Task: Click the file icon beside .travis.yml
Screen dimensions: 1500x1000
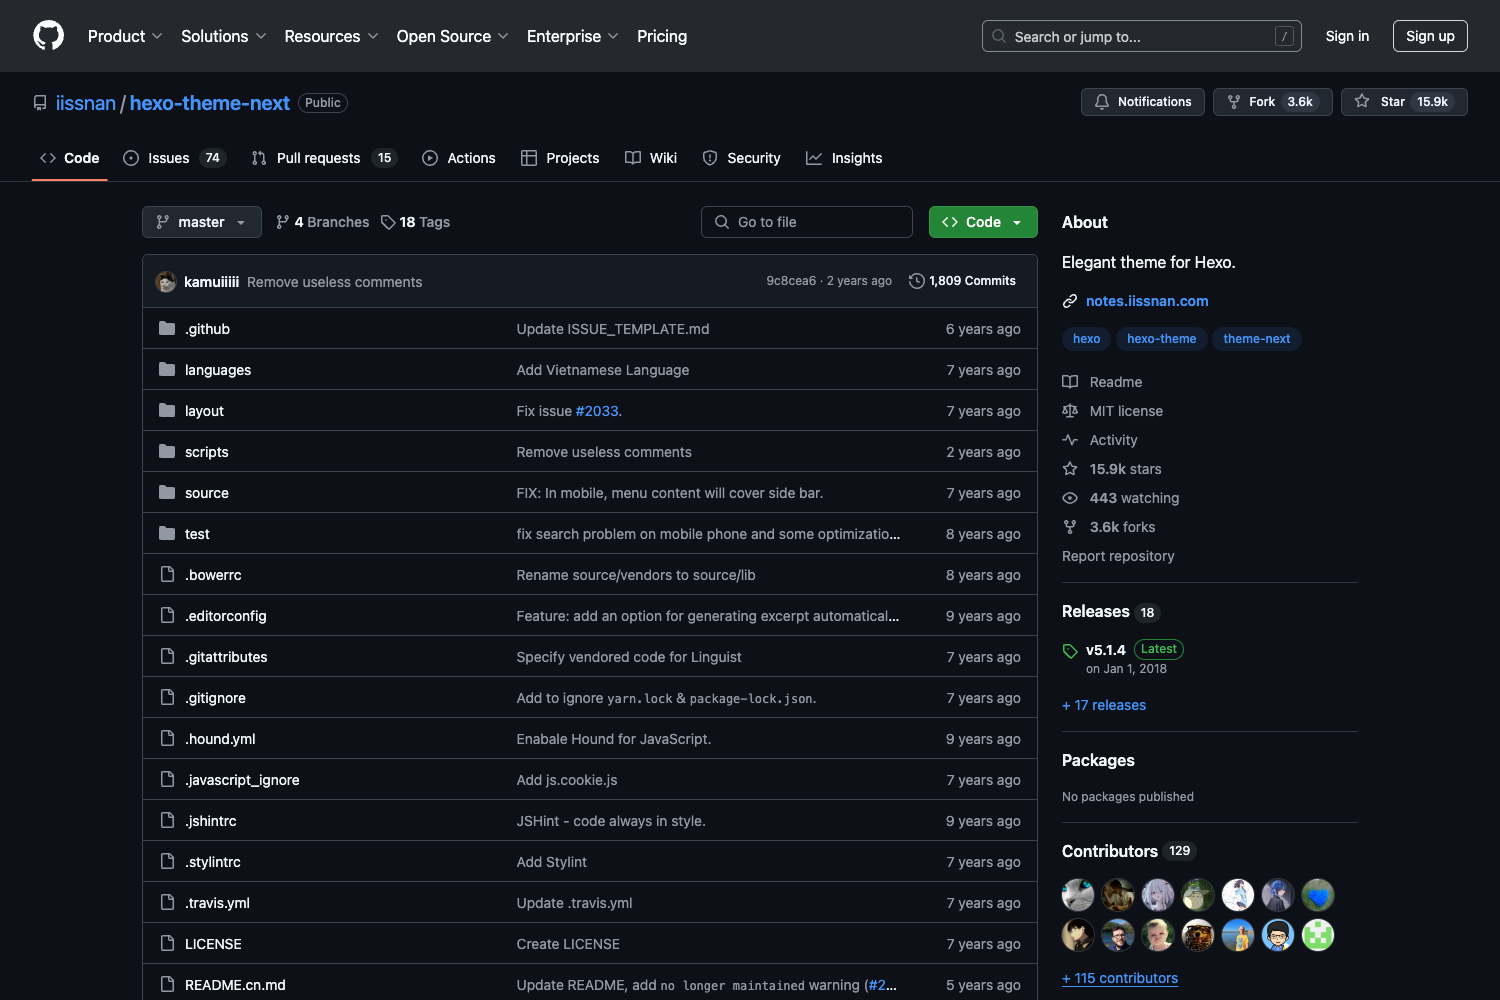Action: 167,902
